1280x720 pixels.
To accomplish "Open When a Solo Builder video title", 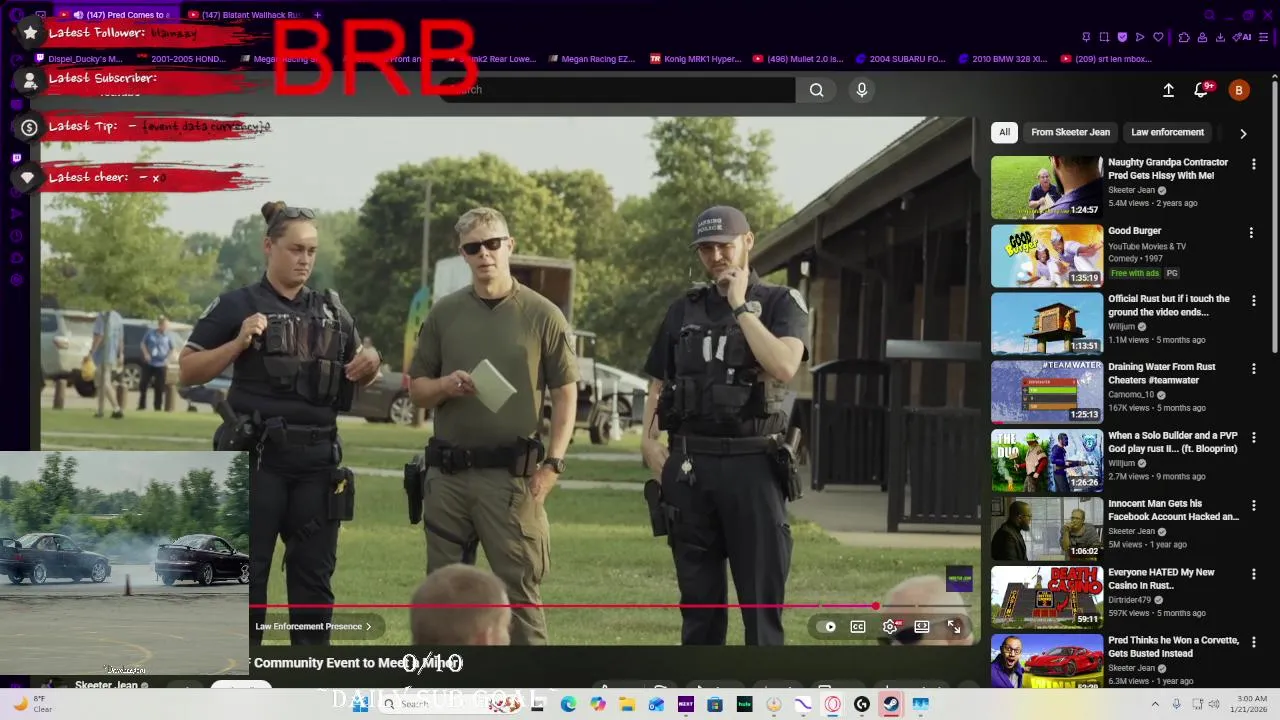I will coord(1172,442).
